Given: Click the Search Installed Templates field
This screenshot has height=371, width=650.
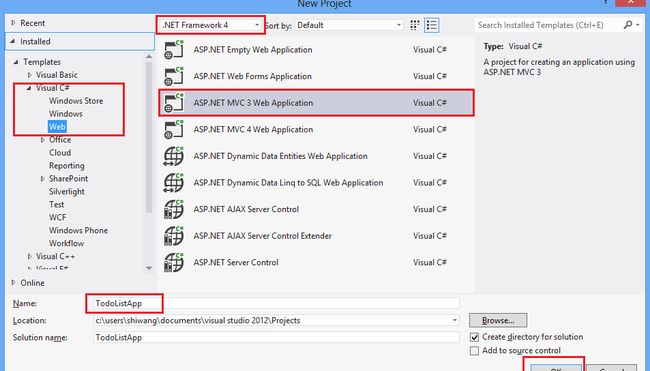Looking at the screenshot, I should point(548,25).
